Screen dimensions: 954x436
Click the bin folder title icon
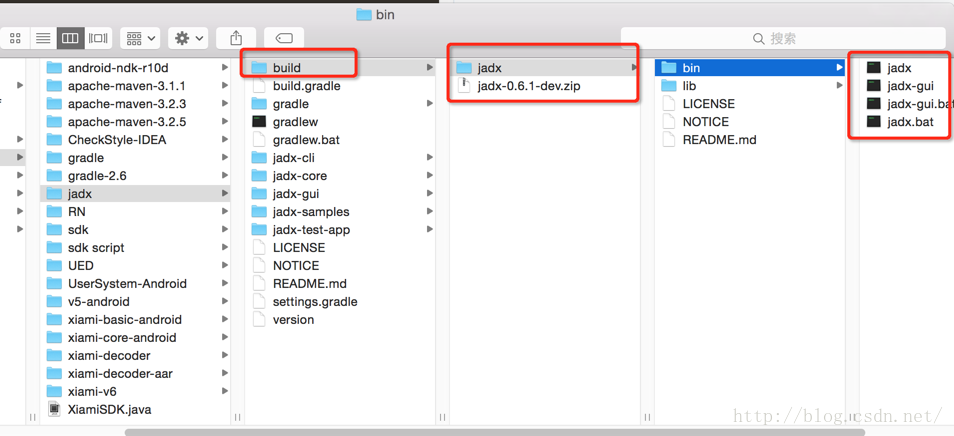click(363, 15)
